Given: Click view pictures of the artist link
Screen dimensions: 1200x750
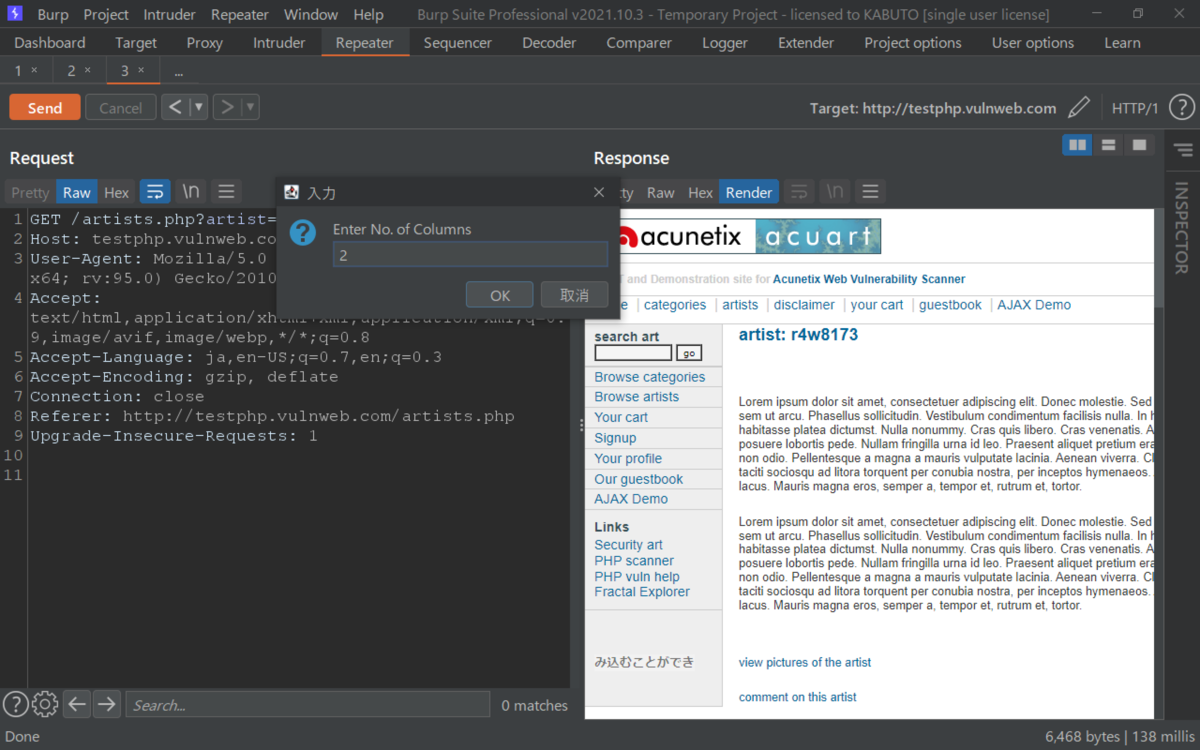Looking at the screenshot, I should click(x=805, y=662).
